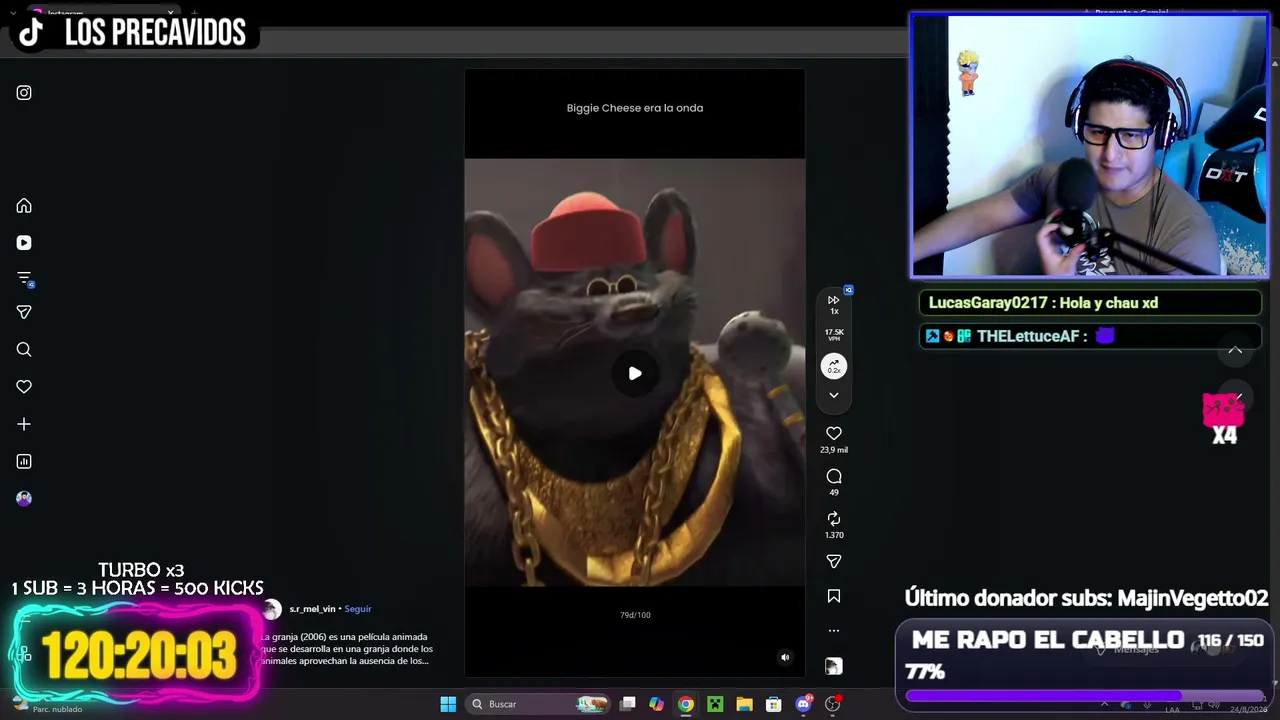Expand the reel stats panel chevron
Viewport: 1280px width, 720px height.
(x=834, y=395)
